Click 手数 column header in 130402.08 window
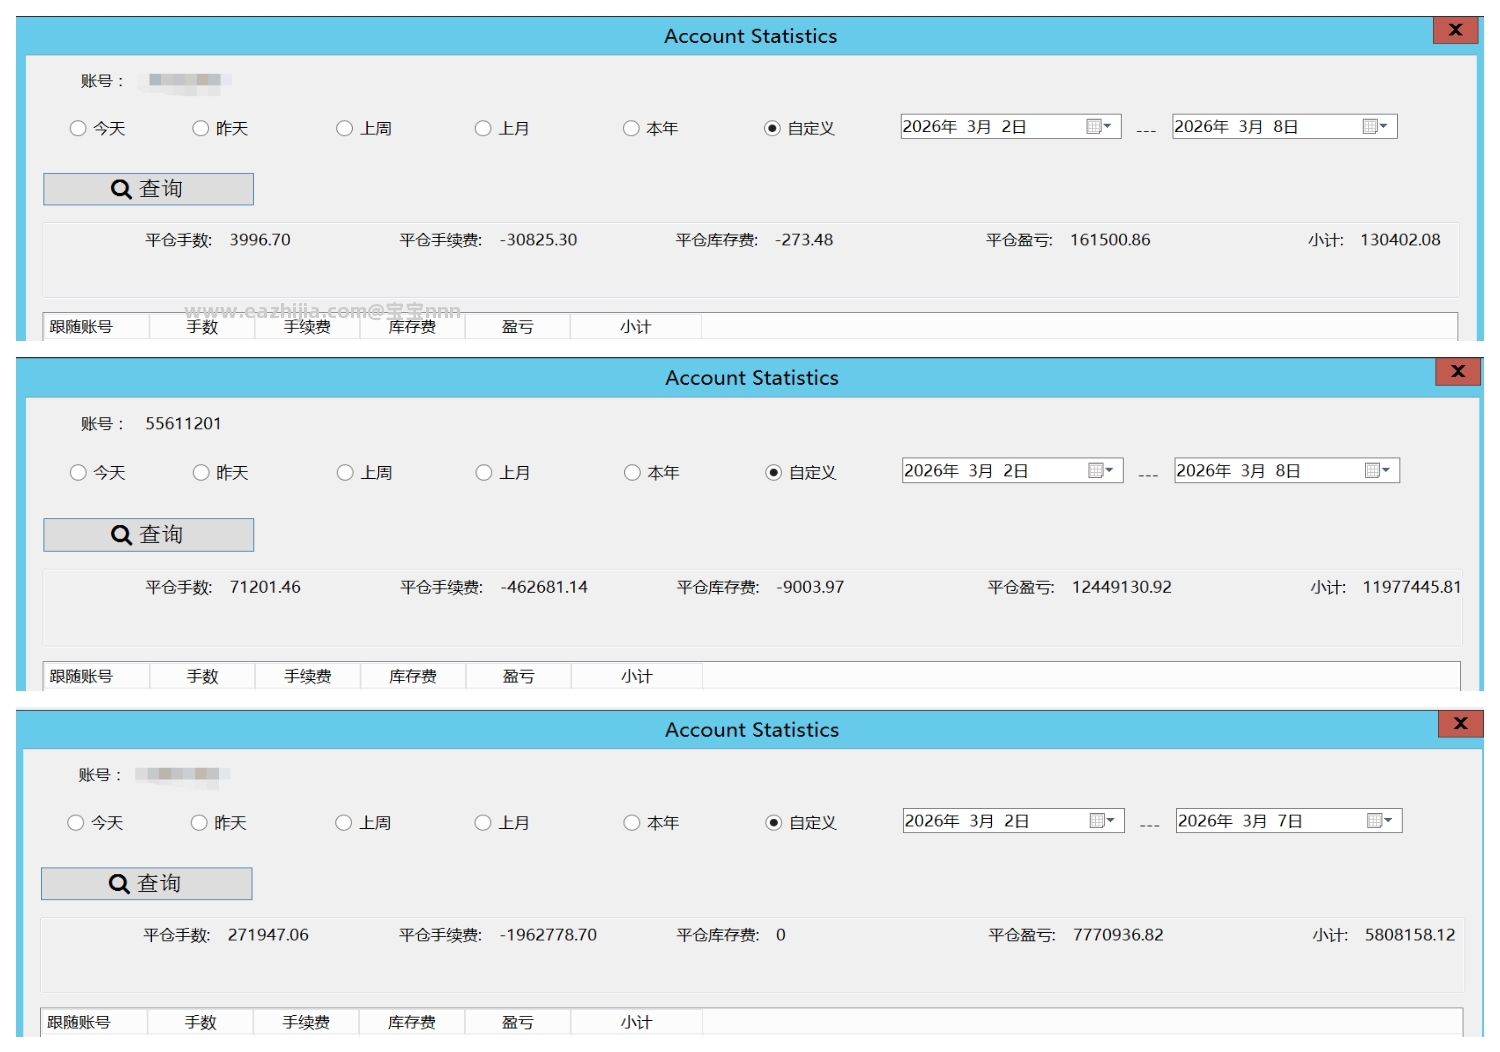This screenshot has height=1052, width=1500. pyautogui.click(x=202, y=327)
